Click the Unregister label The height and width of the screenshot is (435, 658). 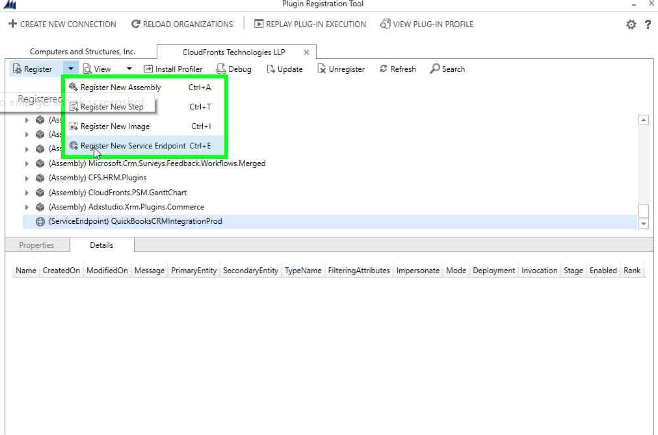pyautogui.click(x=347, y=69)
